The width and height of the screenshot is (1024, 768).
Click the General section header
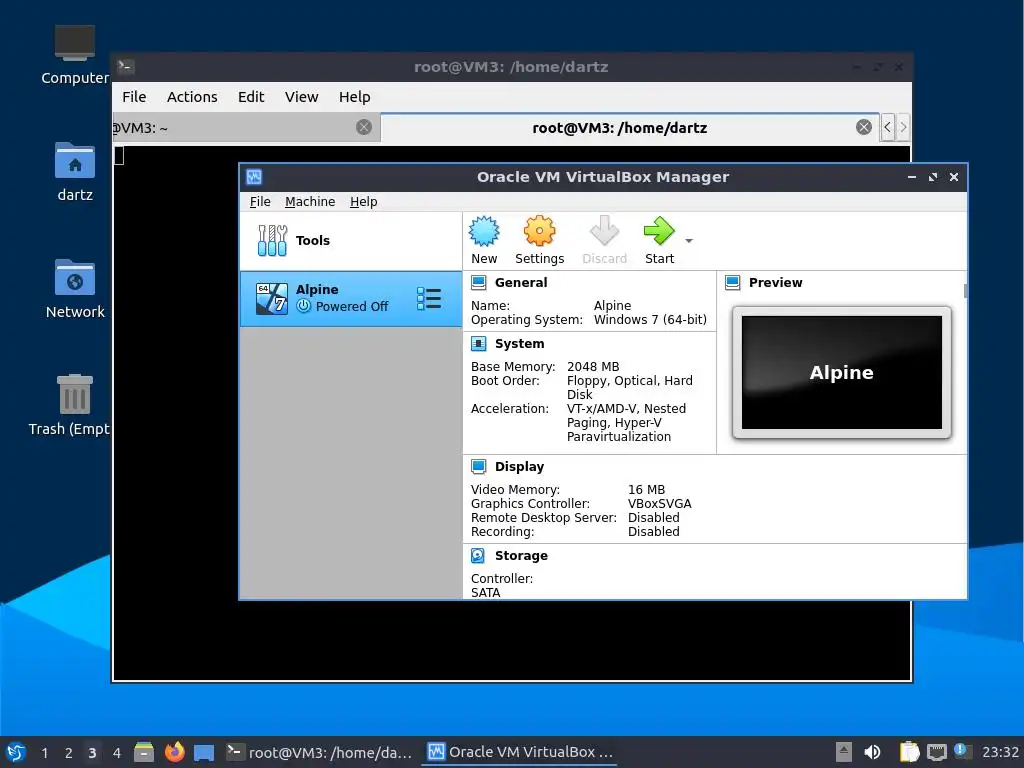coord(521,283)
